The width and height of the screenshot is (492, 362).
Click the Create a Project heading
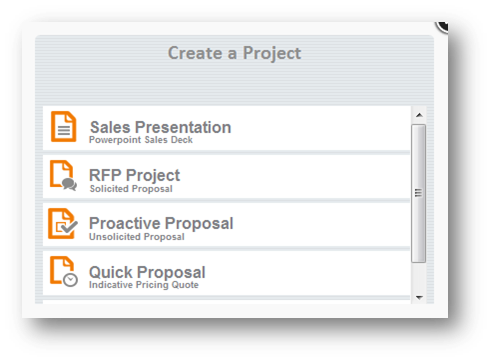pyautogui.click(x=234, y=53)
